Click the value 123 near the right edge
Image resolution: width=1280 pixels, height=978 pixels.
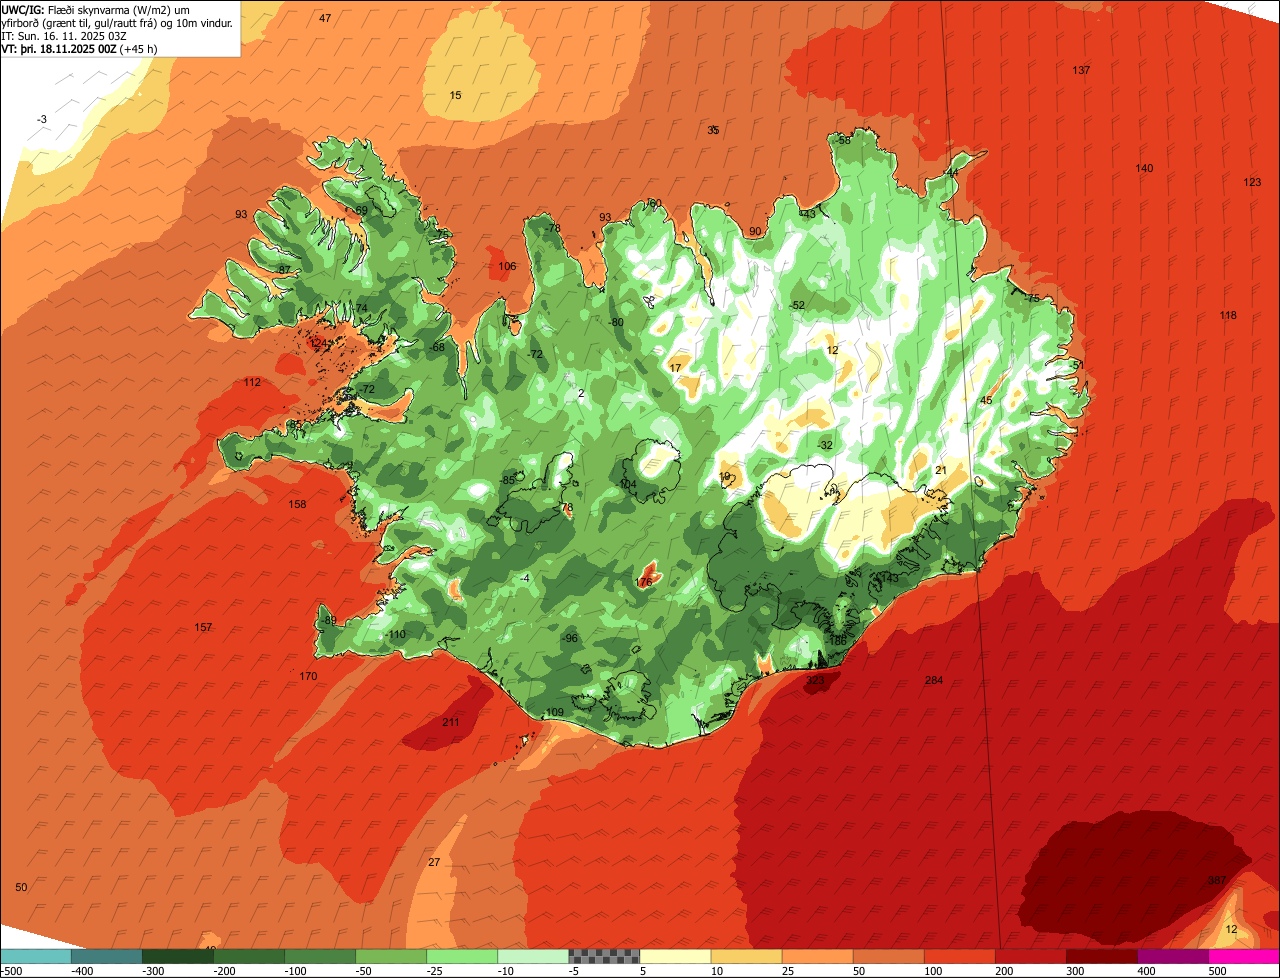[x=1252, y=182]
